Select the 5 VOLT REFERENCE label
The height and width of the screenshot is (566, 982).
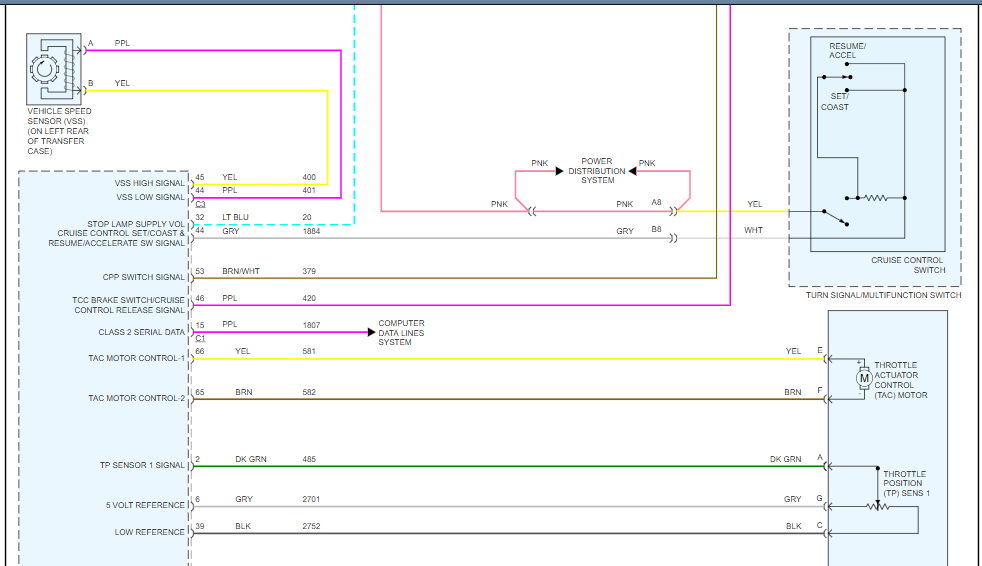pos(145,505)
